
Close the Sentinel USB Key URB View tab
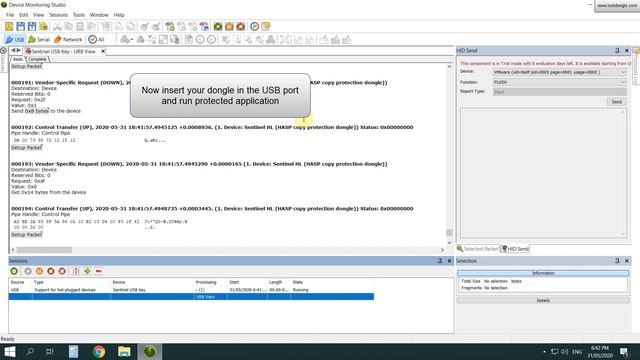coord(103,51)
